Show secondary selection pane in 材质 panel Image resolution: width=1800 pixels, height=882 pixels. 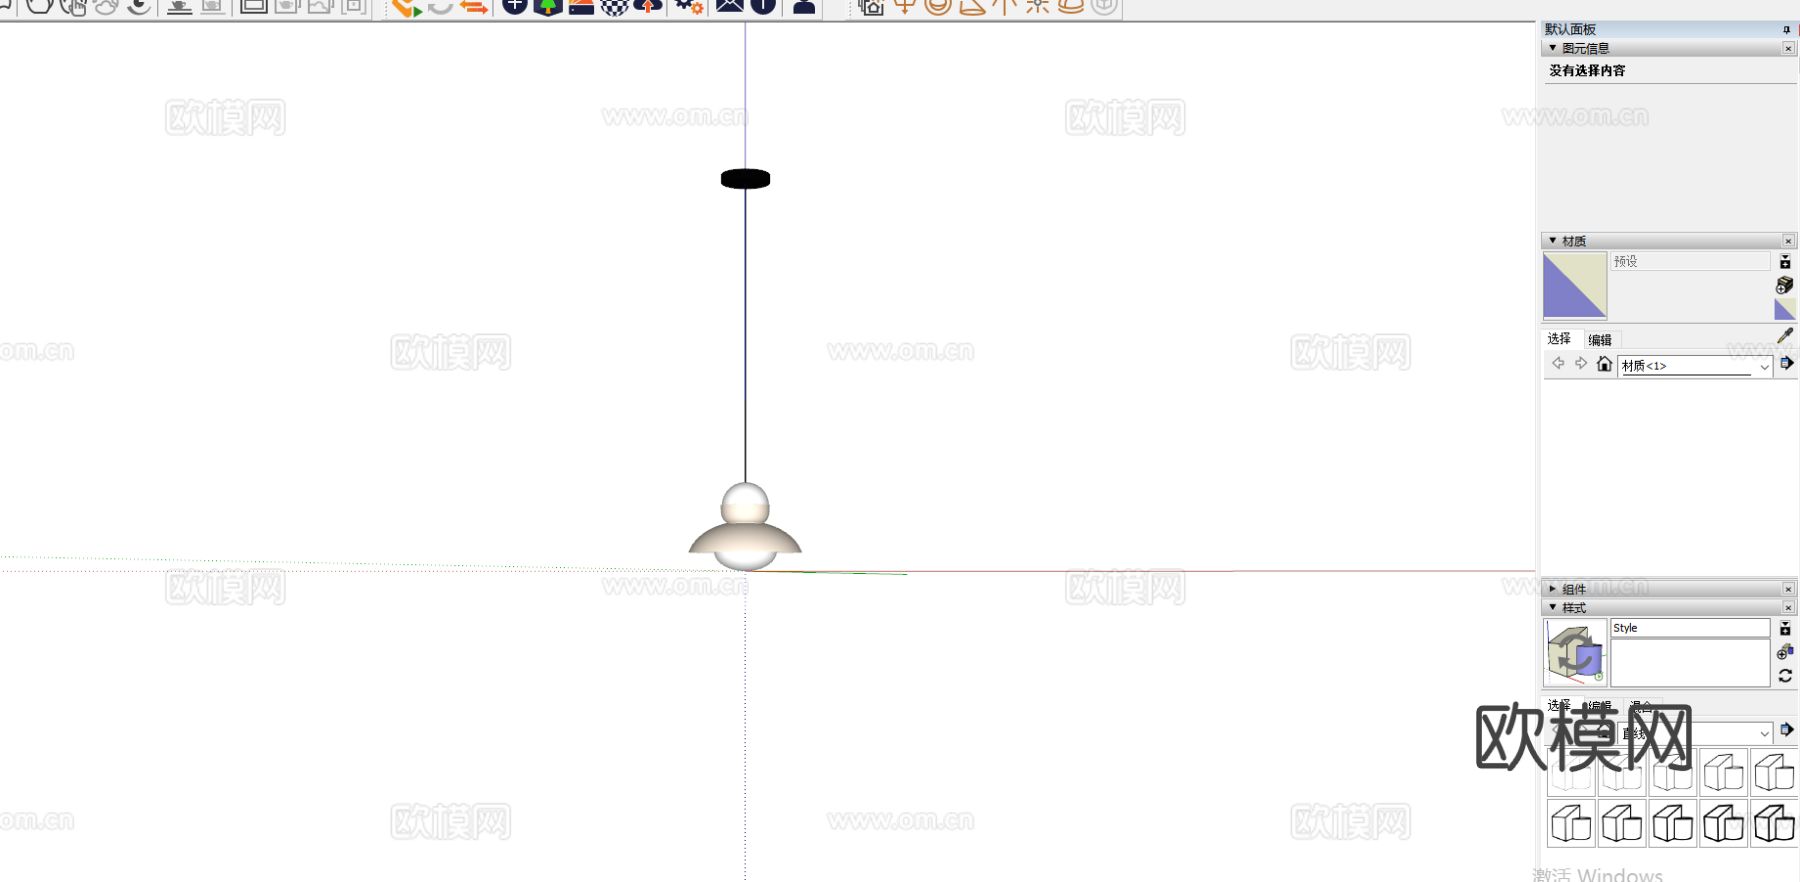point(1785,262)
